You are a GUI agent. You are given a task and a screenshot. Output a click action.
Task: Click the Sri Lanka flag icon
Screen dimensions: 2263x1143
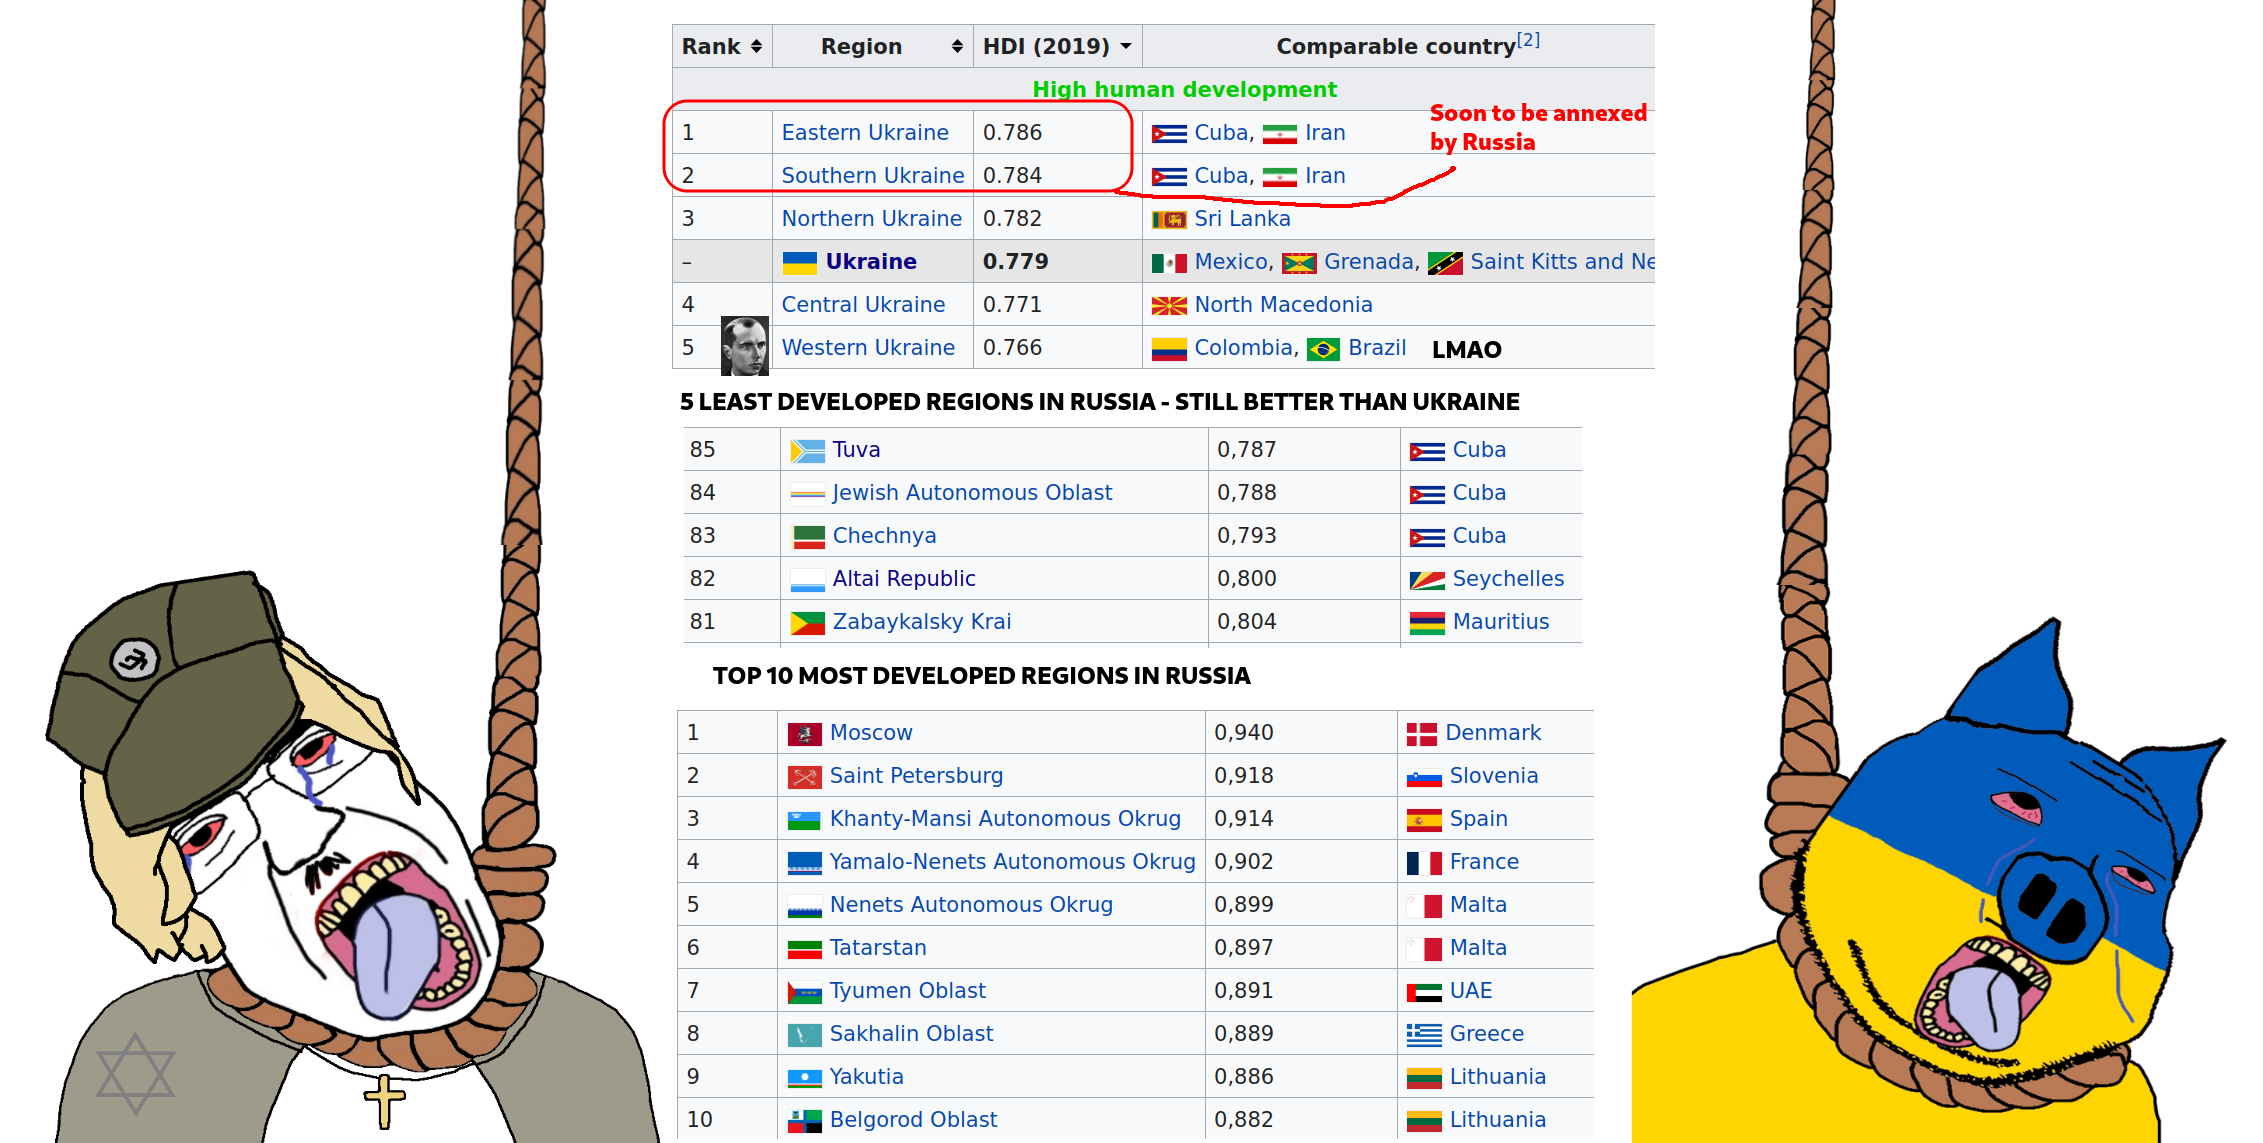coord(1168,219)
